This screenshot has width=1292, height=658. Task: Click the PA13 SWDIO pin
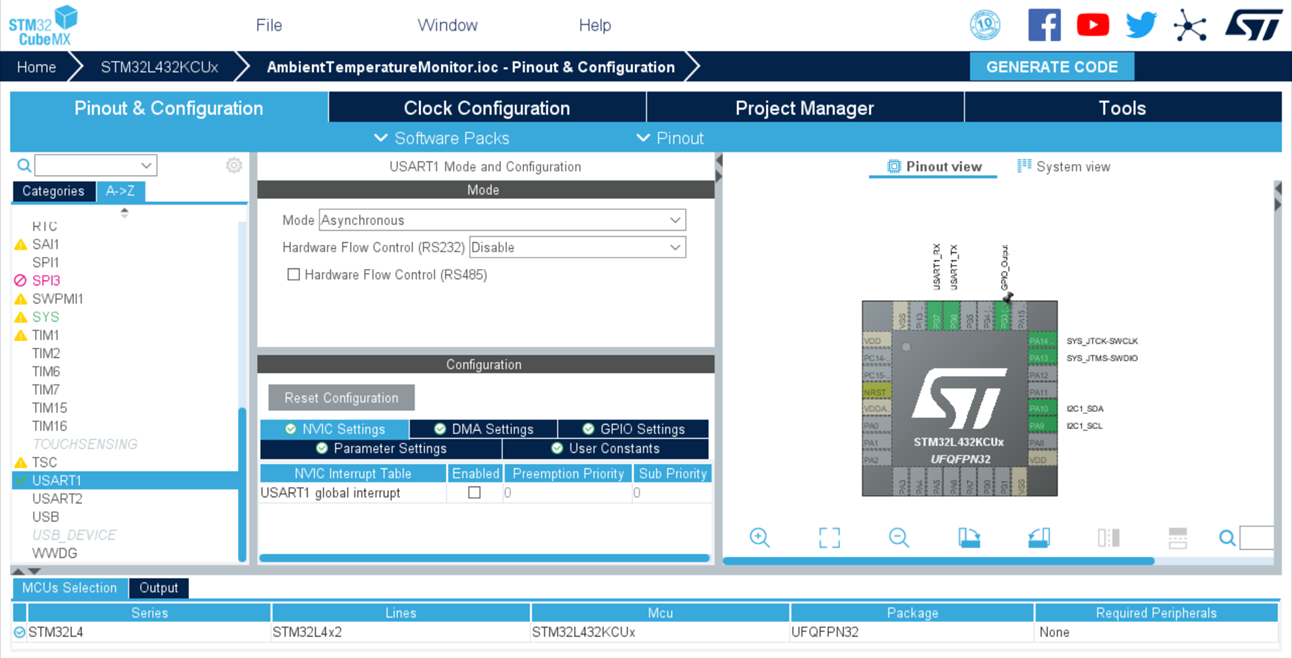(1041, 358)
